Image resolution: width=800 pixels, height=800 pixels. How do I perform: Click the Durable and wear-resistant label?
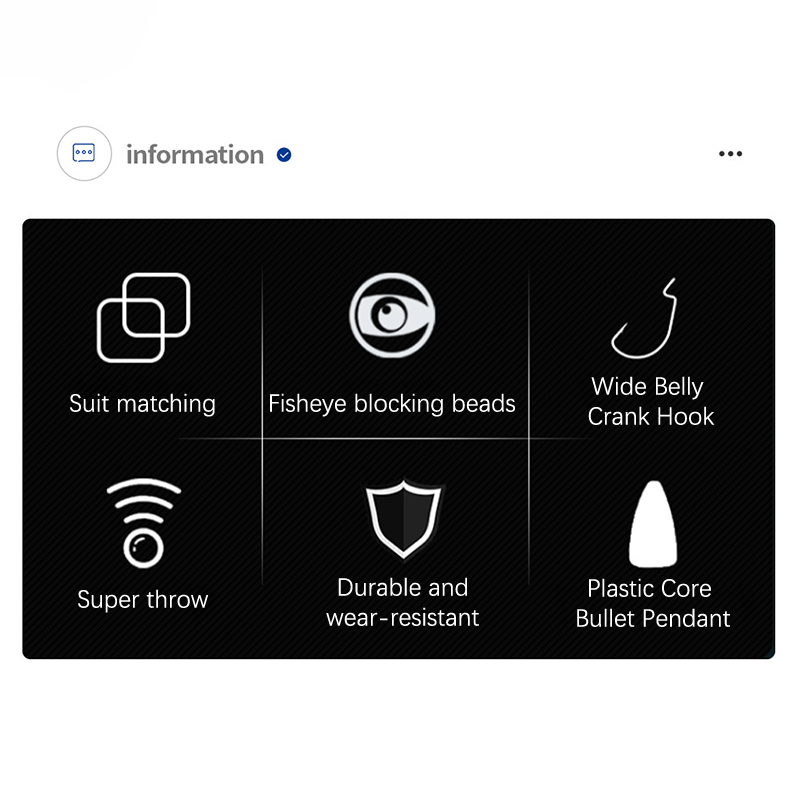[403, 603]
